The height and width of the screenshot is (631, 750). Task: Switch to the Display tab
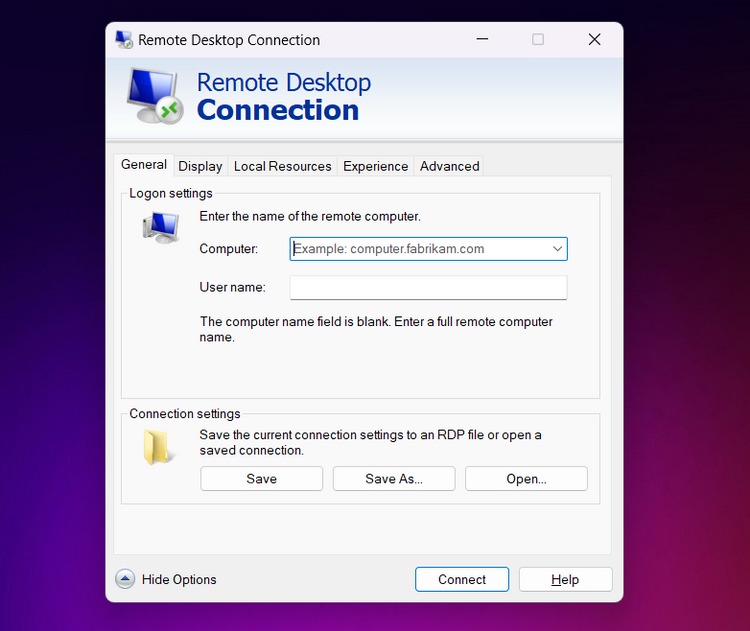coord(200,166)
